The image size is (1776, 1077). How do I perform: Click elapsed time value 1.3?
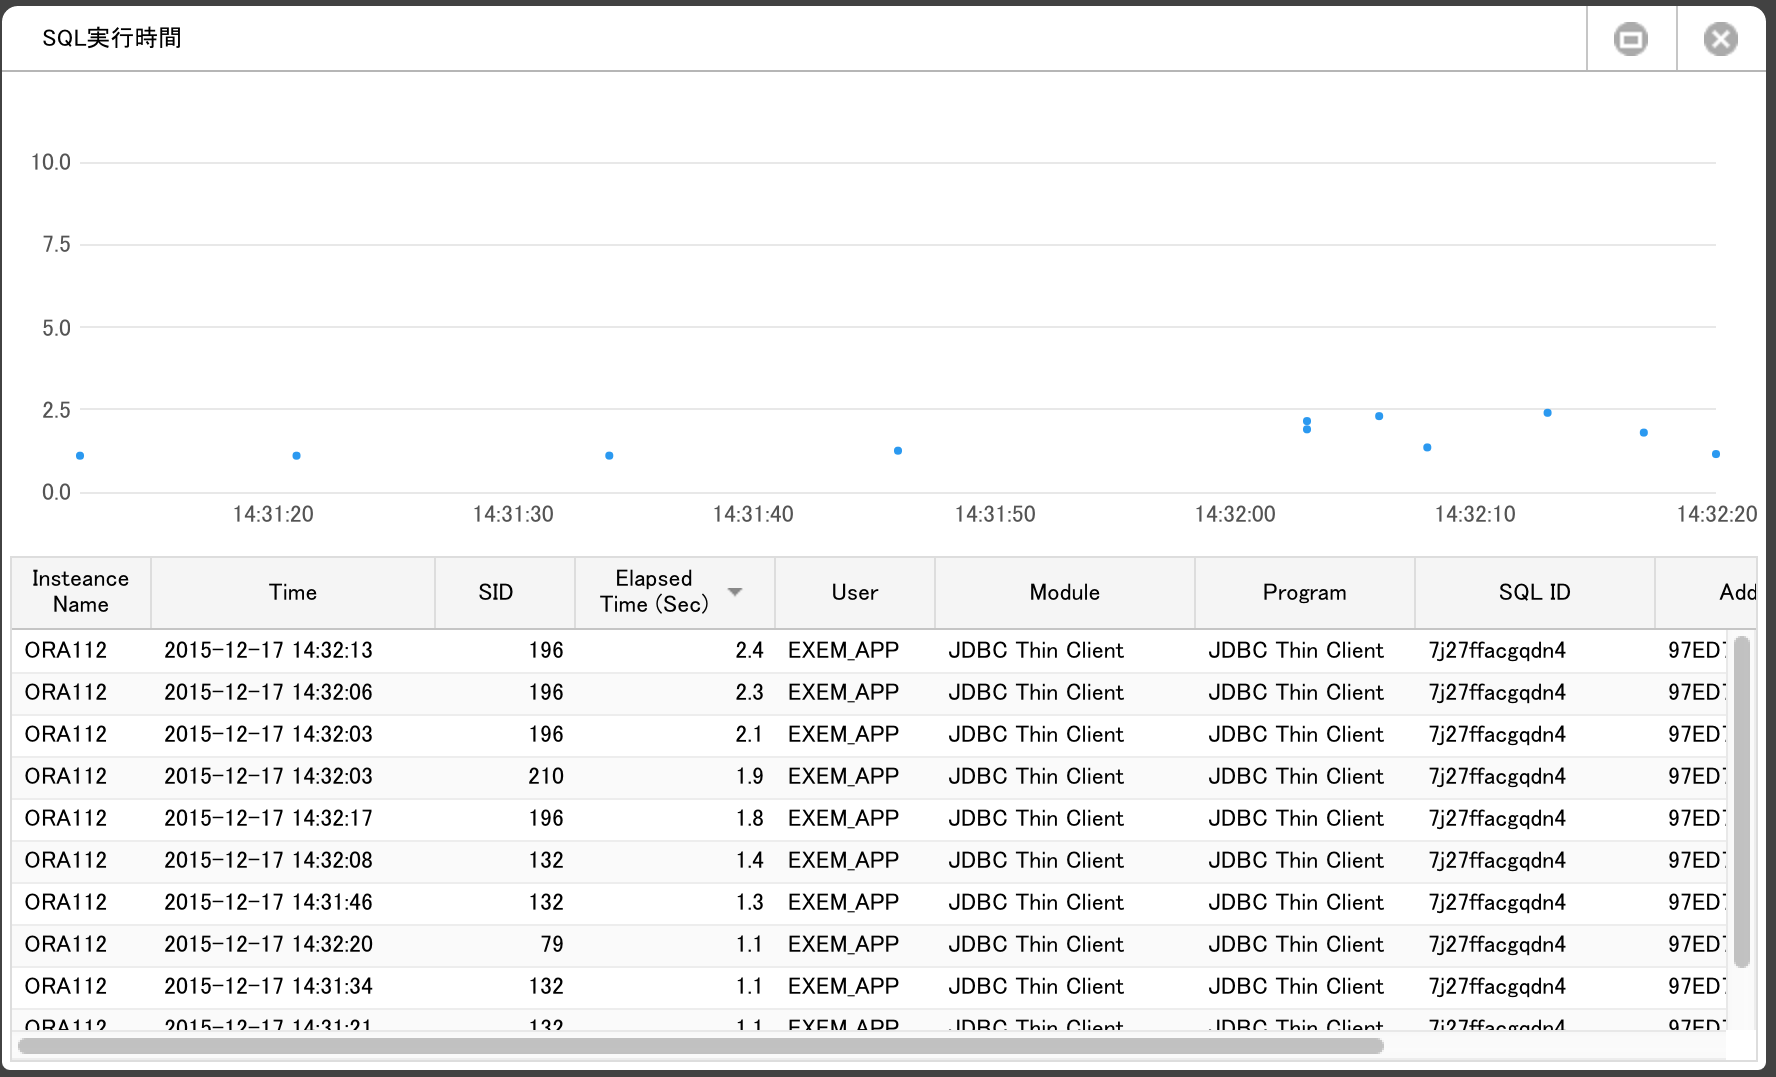[x=749, y=902]
